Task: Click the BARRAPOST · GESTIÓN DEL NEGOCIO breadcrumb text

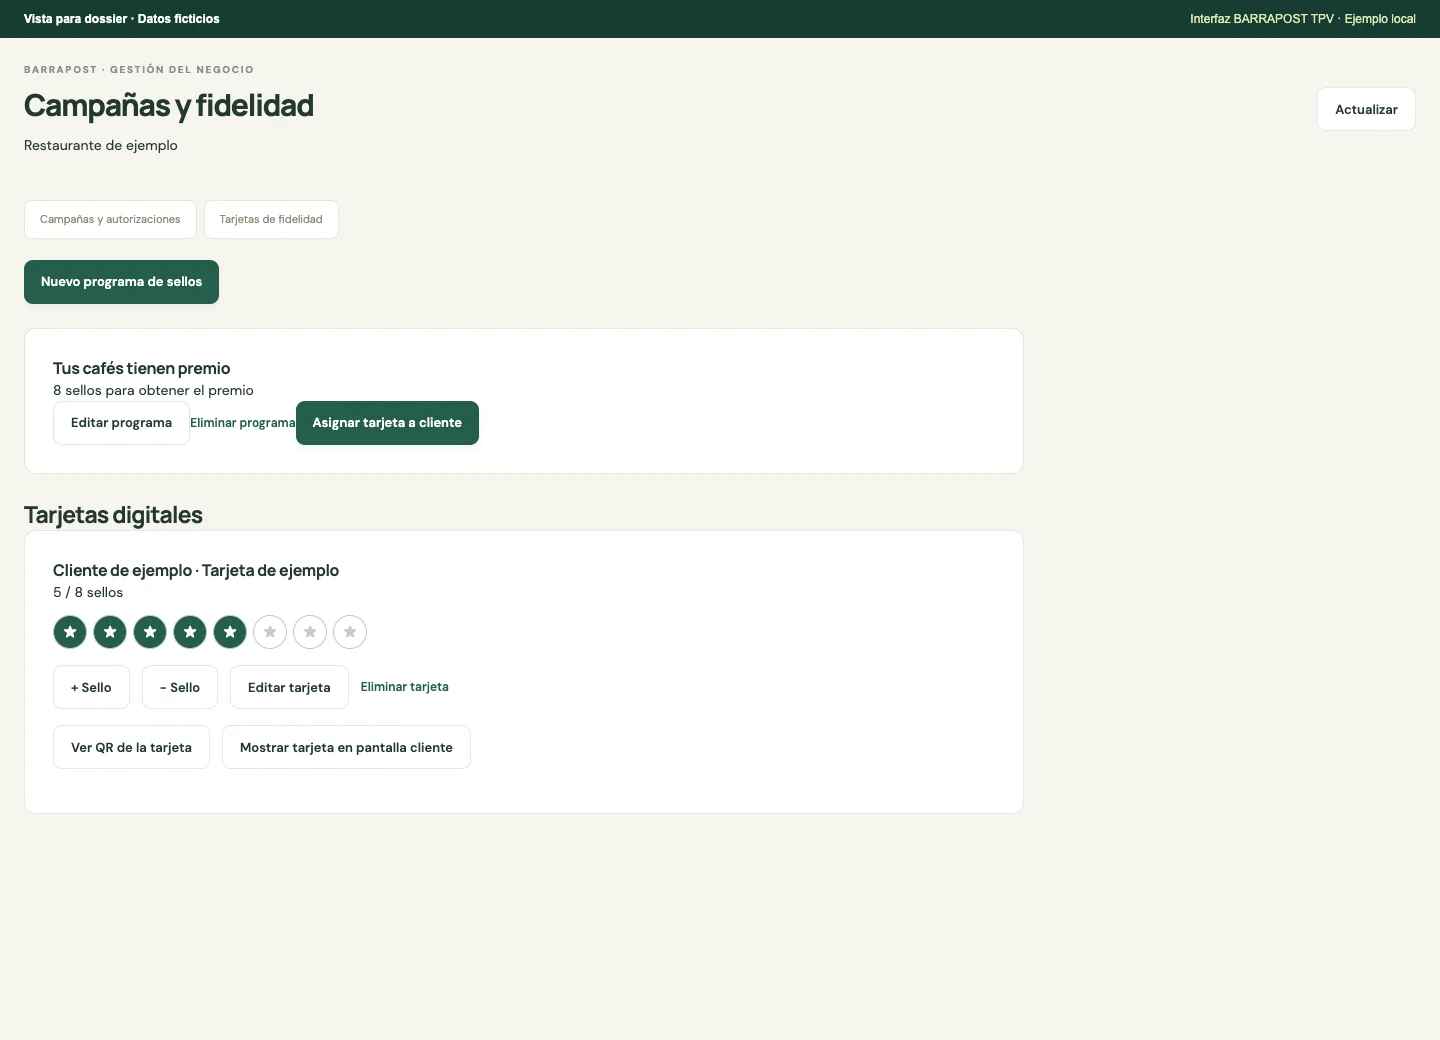Action: [139, 70]
